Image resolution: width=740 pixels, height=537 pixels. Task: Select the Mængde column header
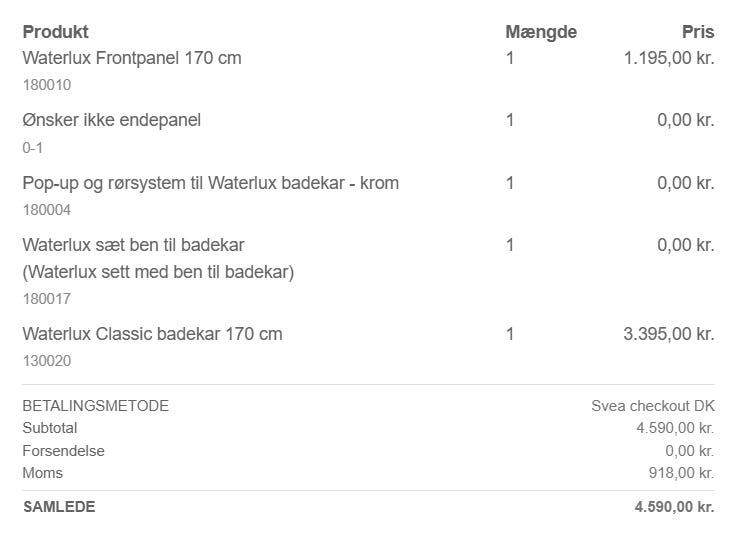click(540, 32)
